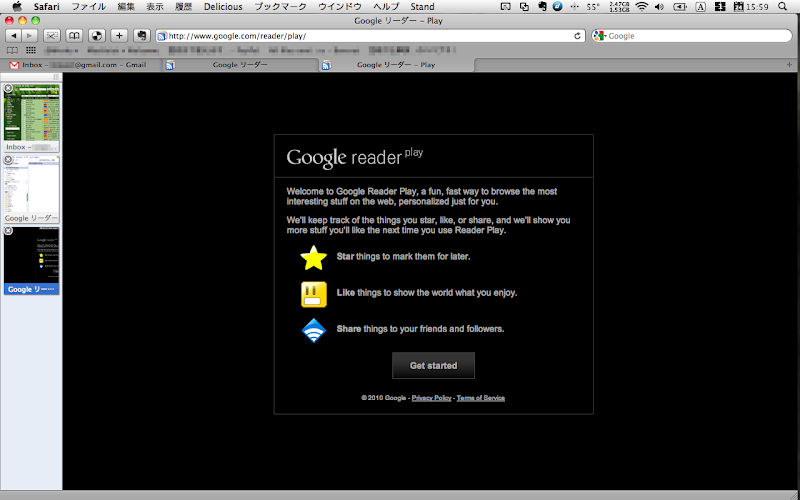Open the 履歴 menu
The image size is (800, 500).
click(184, 7)
